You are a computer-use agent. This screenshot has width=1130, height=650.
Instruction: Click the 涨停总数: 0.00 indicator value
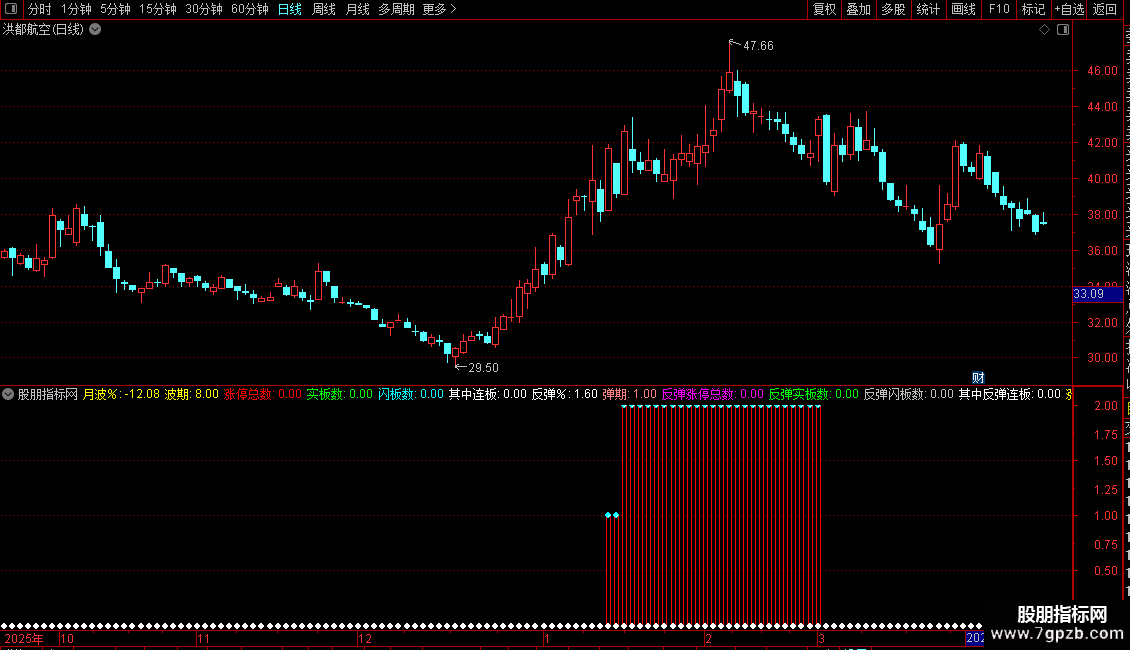262,394
